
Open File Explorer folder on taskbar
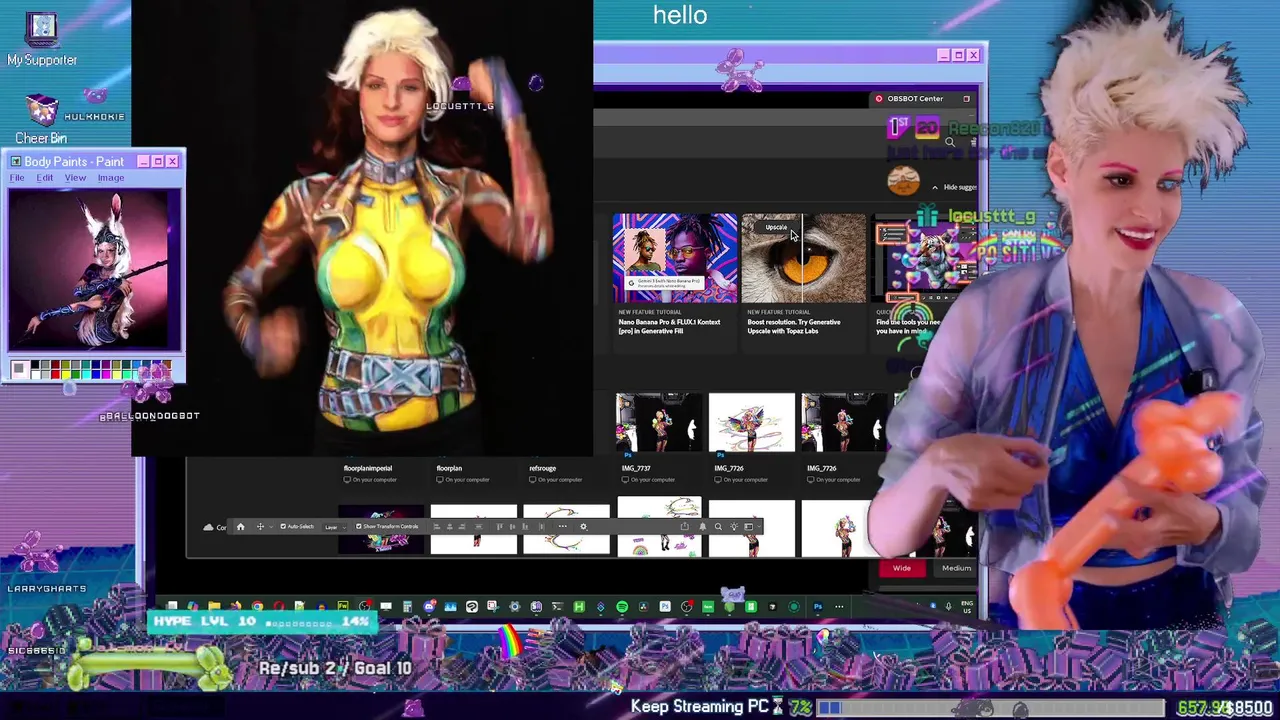coord(214,606)
